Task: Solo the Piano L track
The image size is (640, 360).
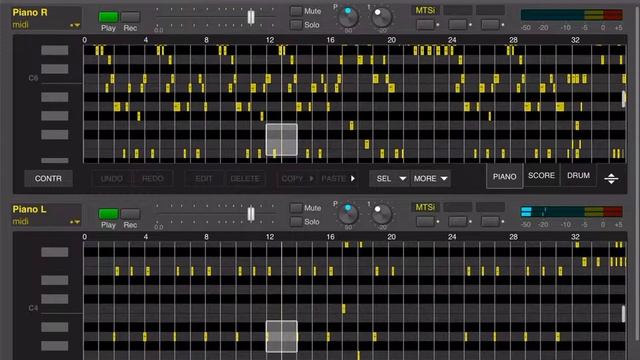Action: tap(296, 222)
